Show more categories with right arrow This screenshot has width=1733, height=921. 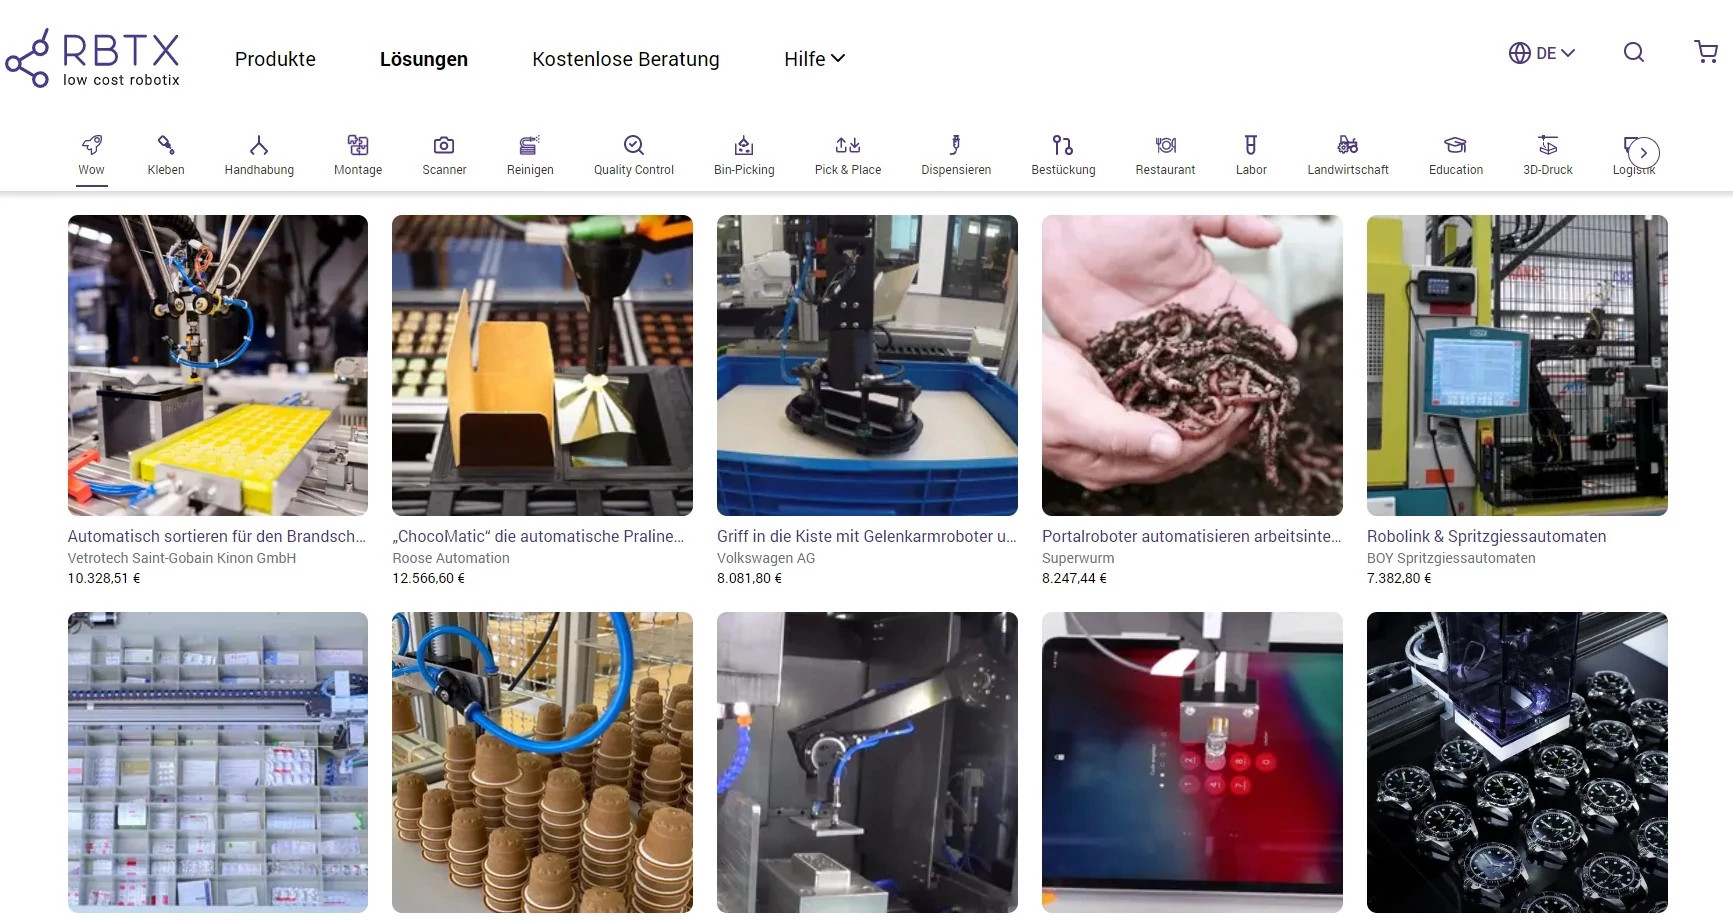1643,152
